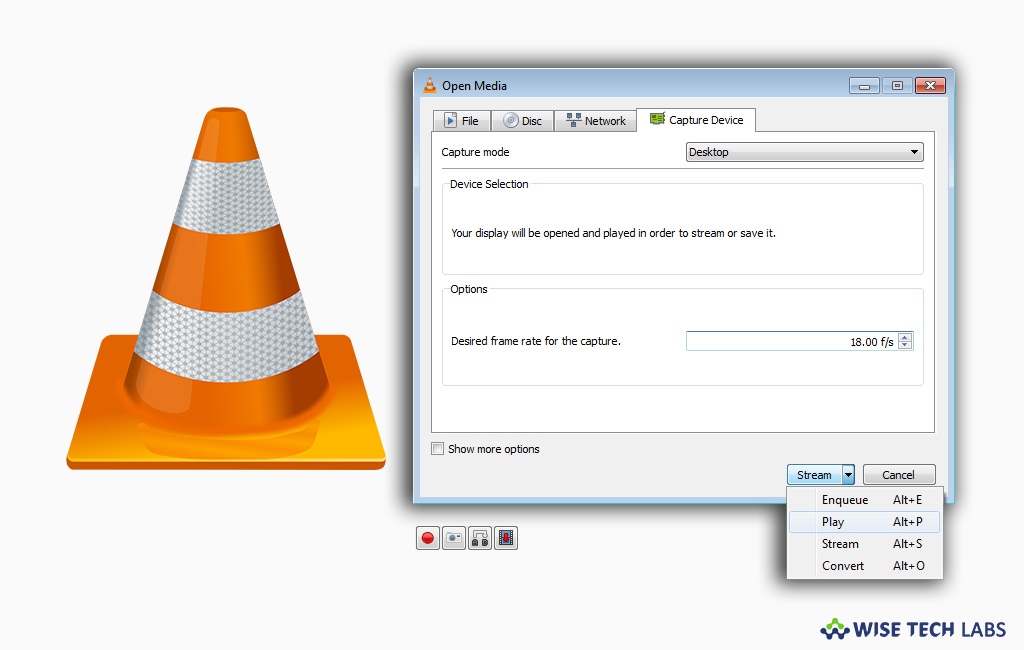Switch to the File tab
The image size is (1024, 650).
(x=461, y=121)
